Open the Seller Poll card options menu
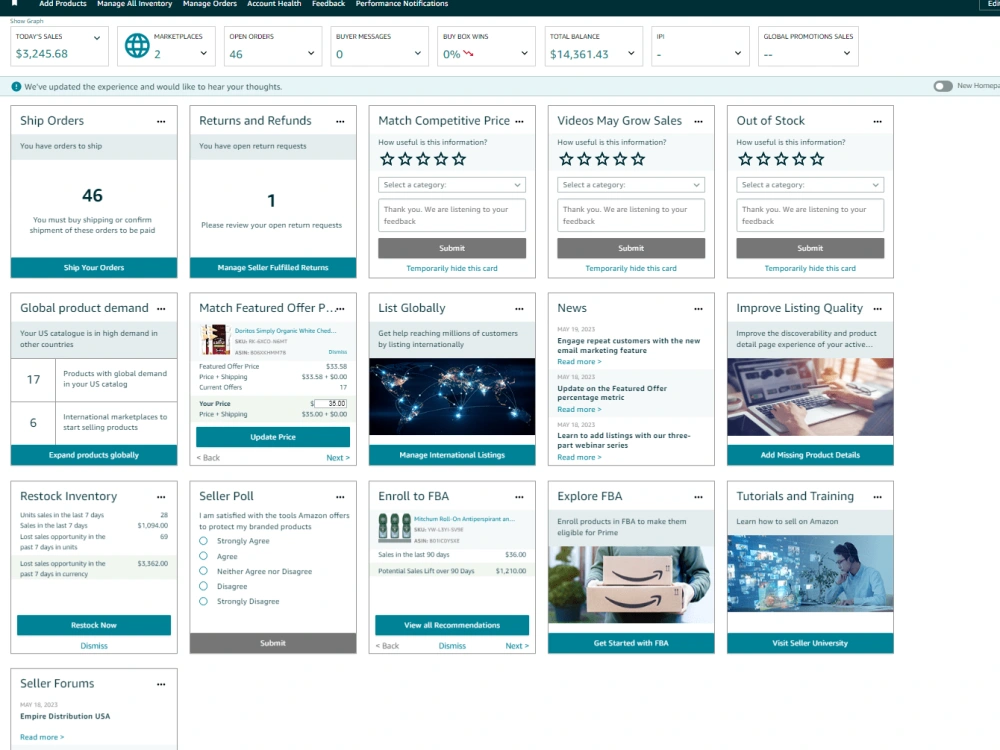 click(x=341, y=497)
